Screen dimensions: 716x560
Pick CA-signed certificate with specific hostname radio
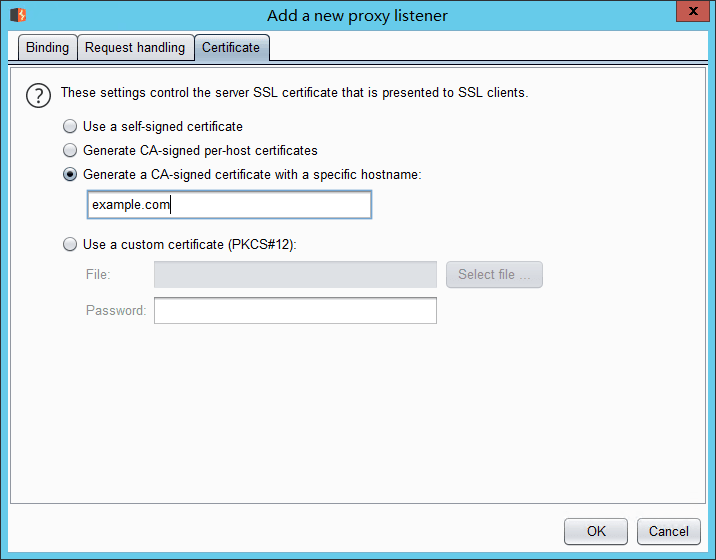pyautogui.click(x=70, y=174)
